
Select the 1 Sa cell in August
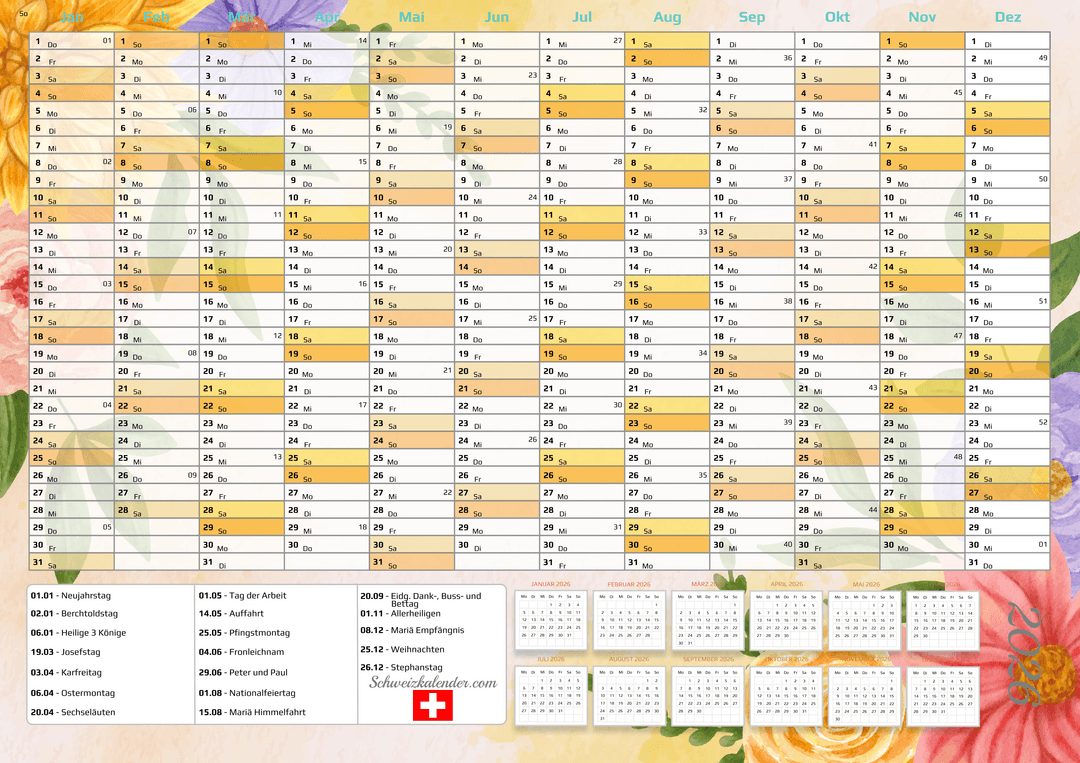[x=667, y=41]
